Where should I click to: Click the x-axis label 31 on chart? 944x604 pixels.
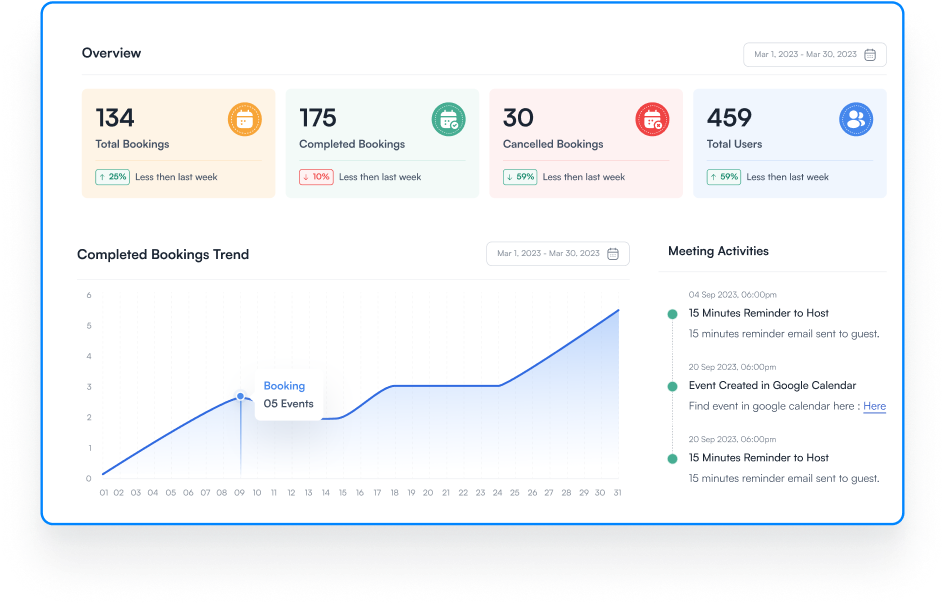pos(616,493)
